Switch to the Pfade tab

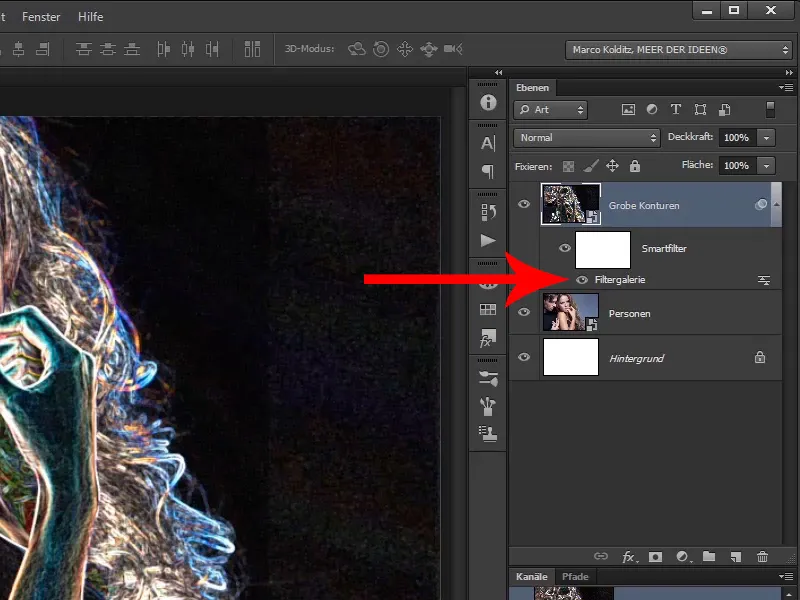tap(575, 577)
